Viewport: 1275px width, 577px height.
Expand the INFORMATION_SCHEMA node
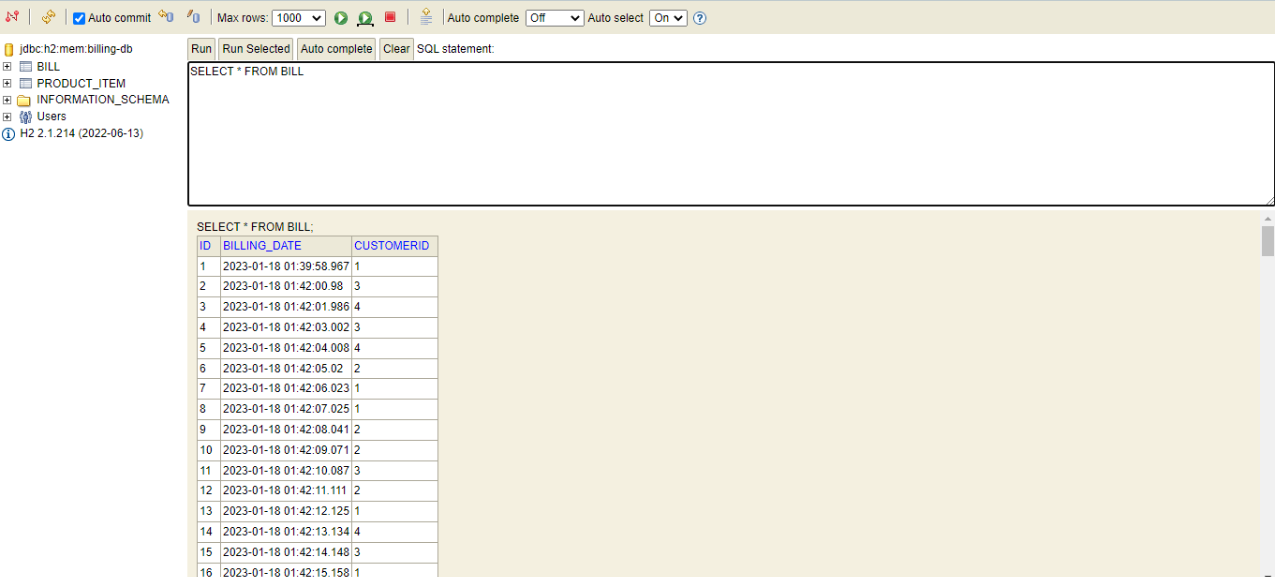click(7, 100)
